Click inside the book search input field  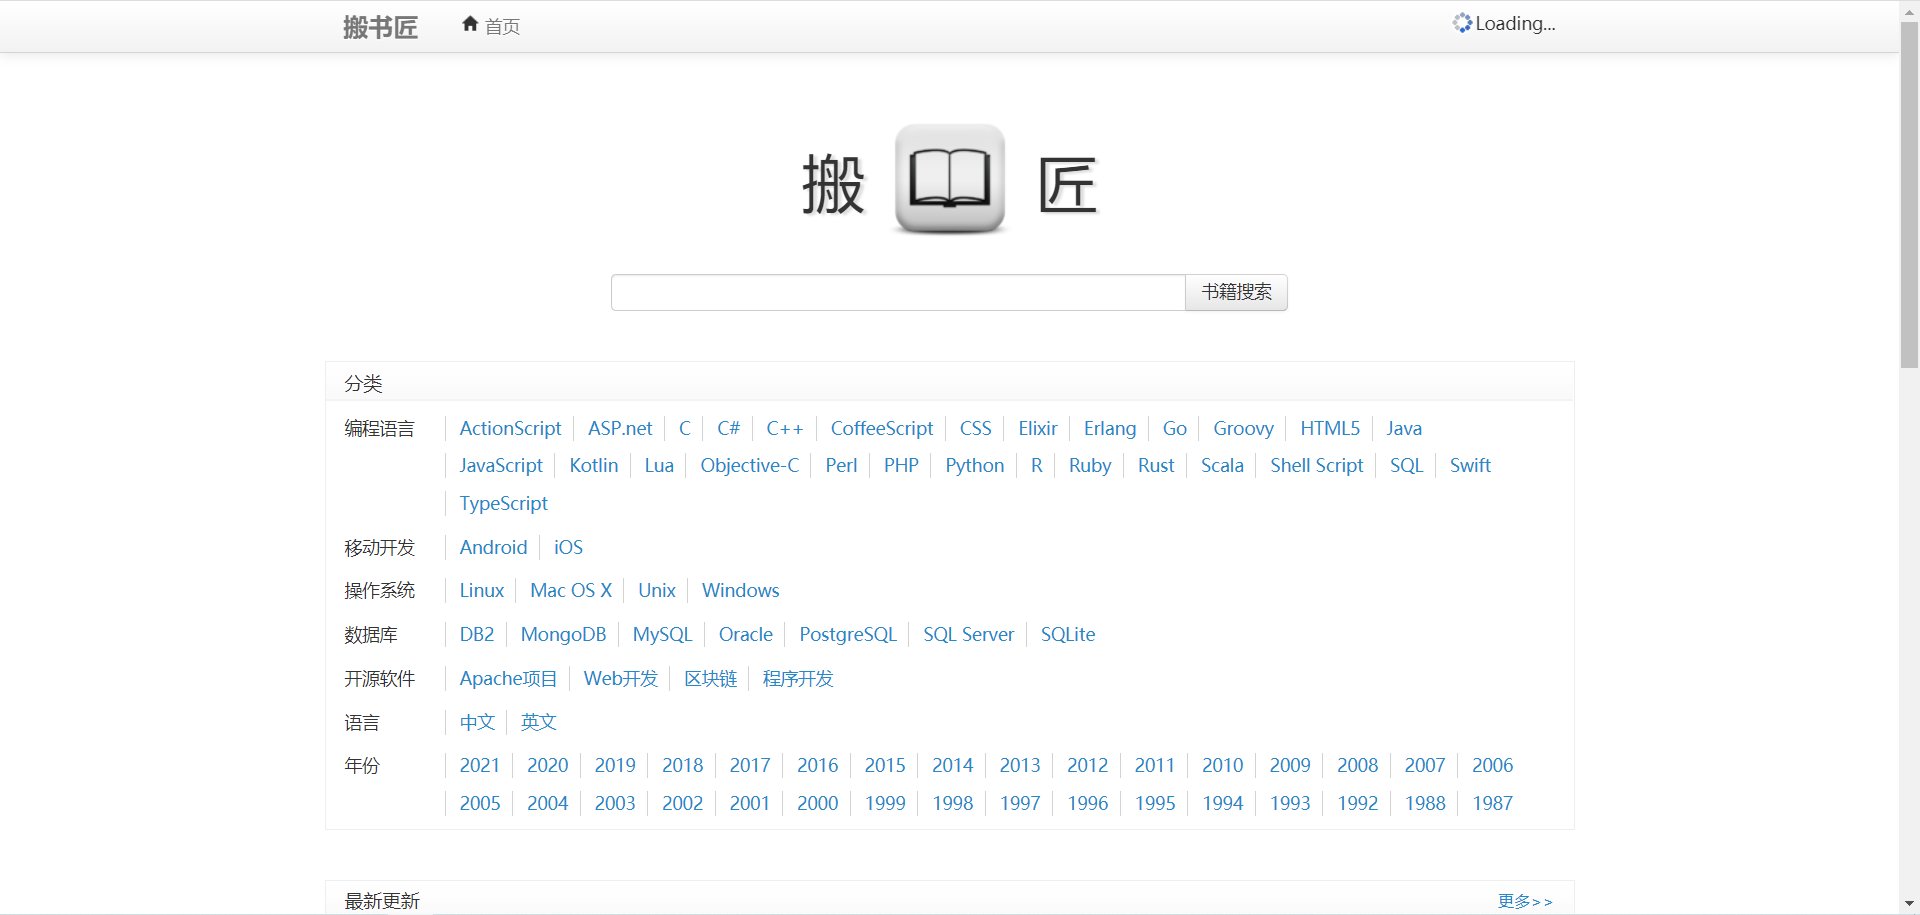(897, 292)
